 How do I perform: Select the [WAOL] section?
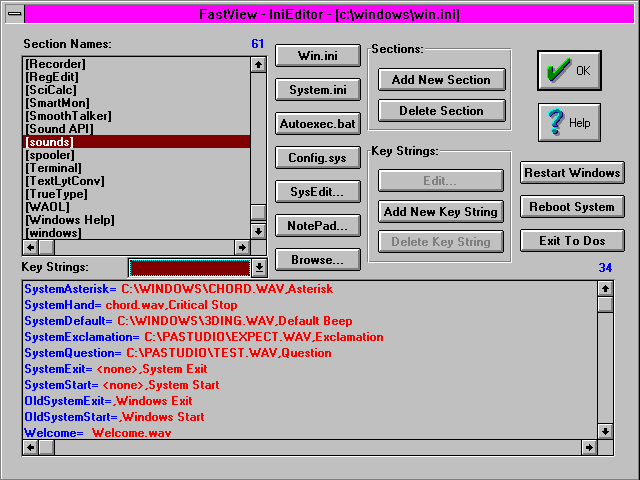(136, 207)
